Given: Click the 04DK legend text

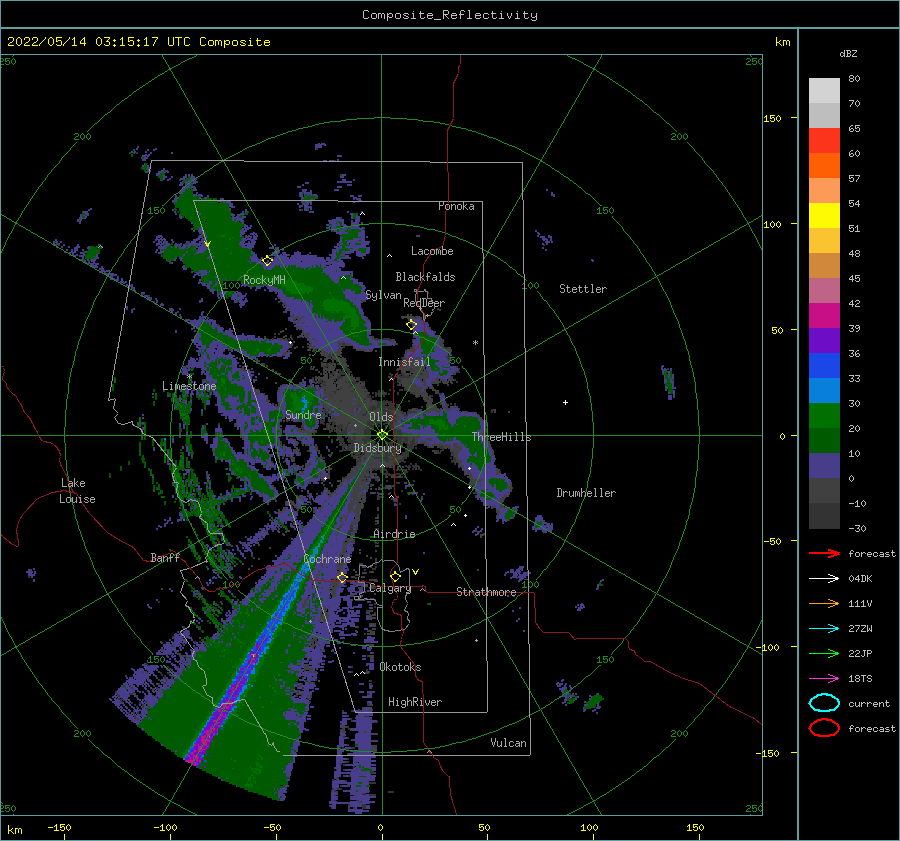Looking at the screenshot, I should point(860,579).
